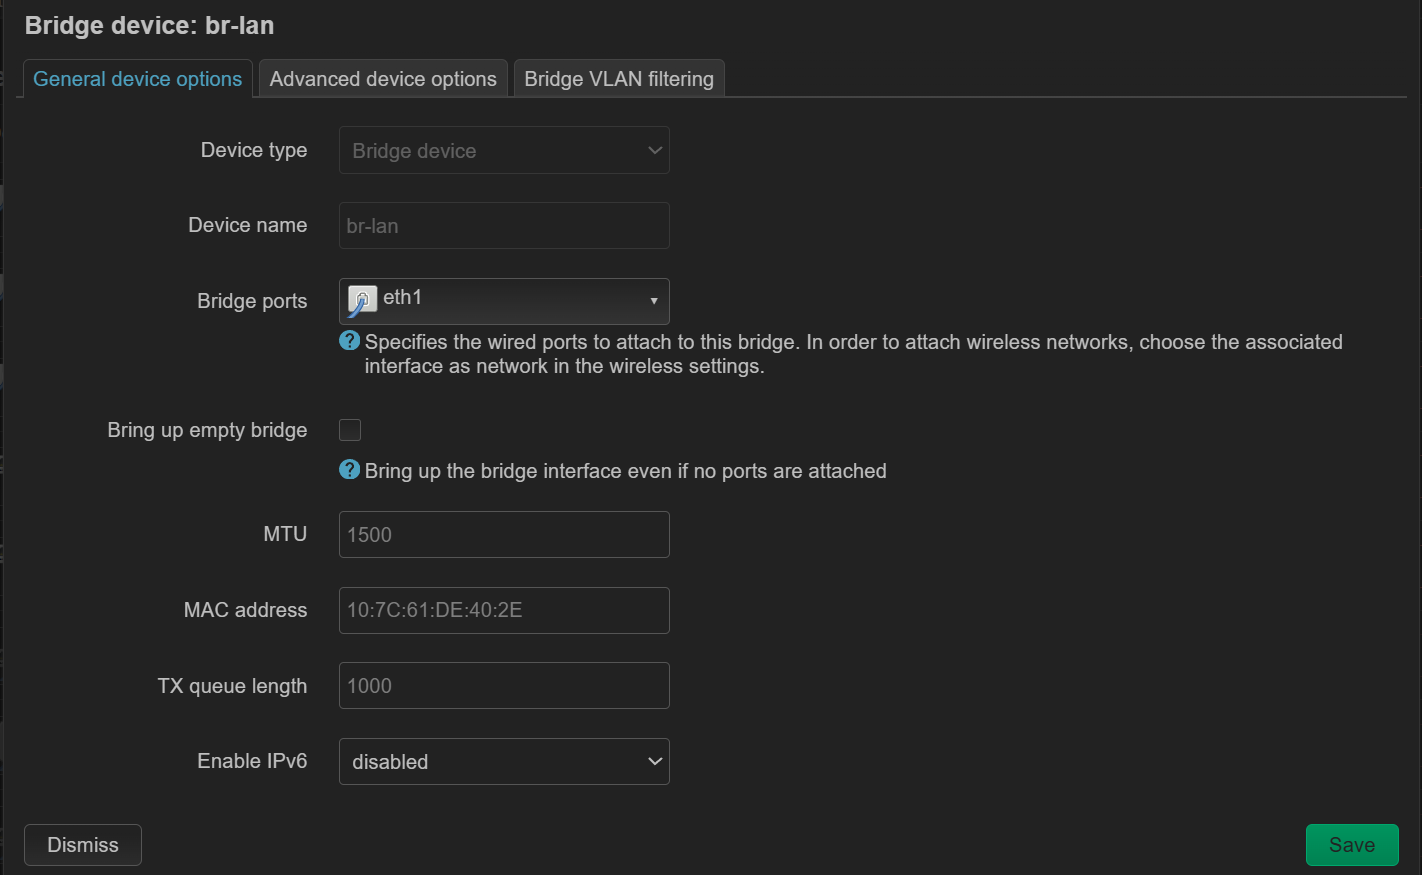Click the help icon beside the Bridge ports description
Image resolution: width=1422 pixels, height=875 pixels.
349,341
